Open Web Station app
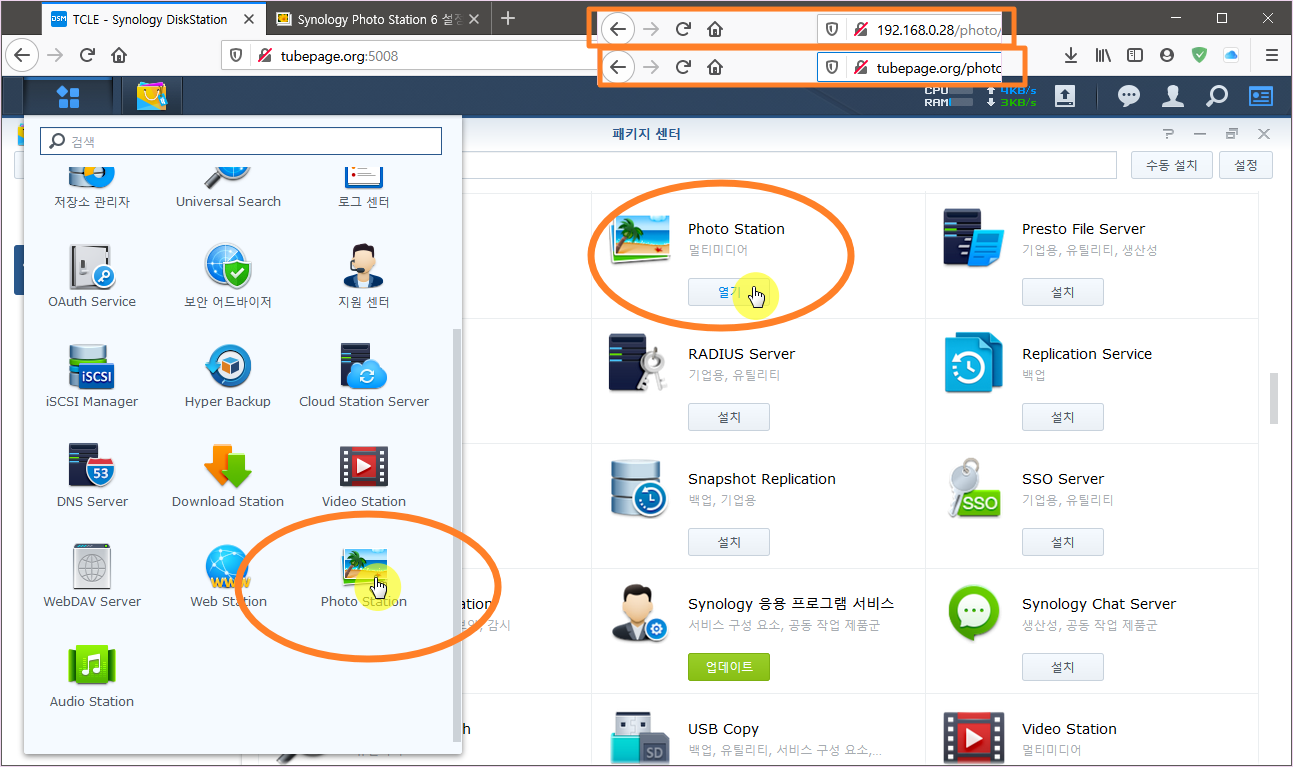 click(x=228, y=575)
